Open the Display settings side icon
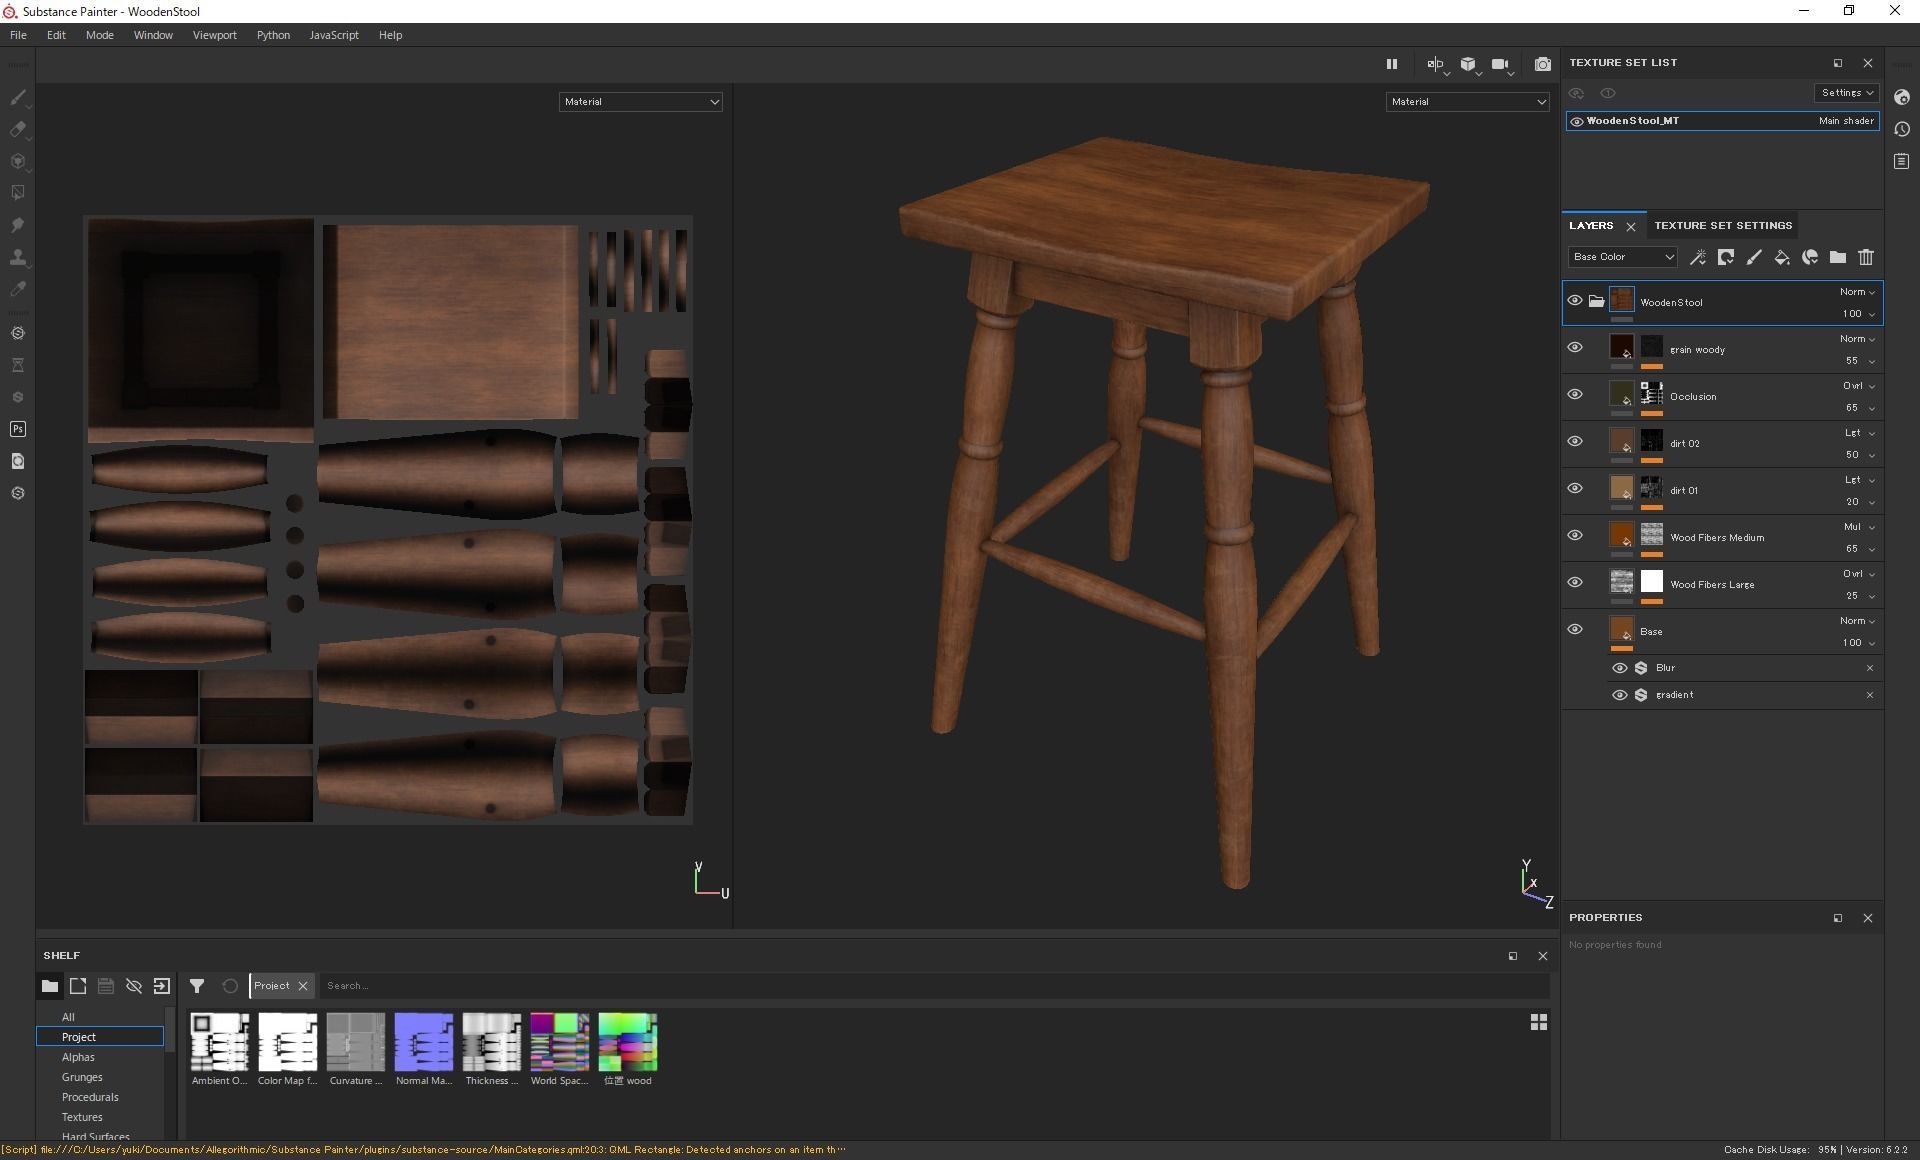The image size is (1920, 1160). tap(1902, 97)
